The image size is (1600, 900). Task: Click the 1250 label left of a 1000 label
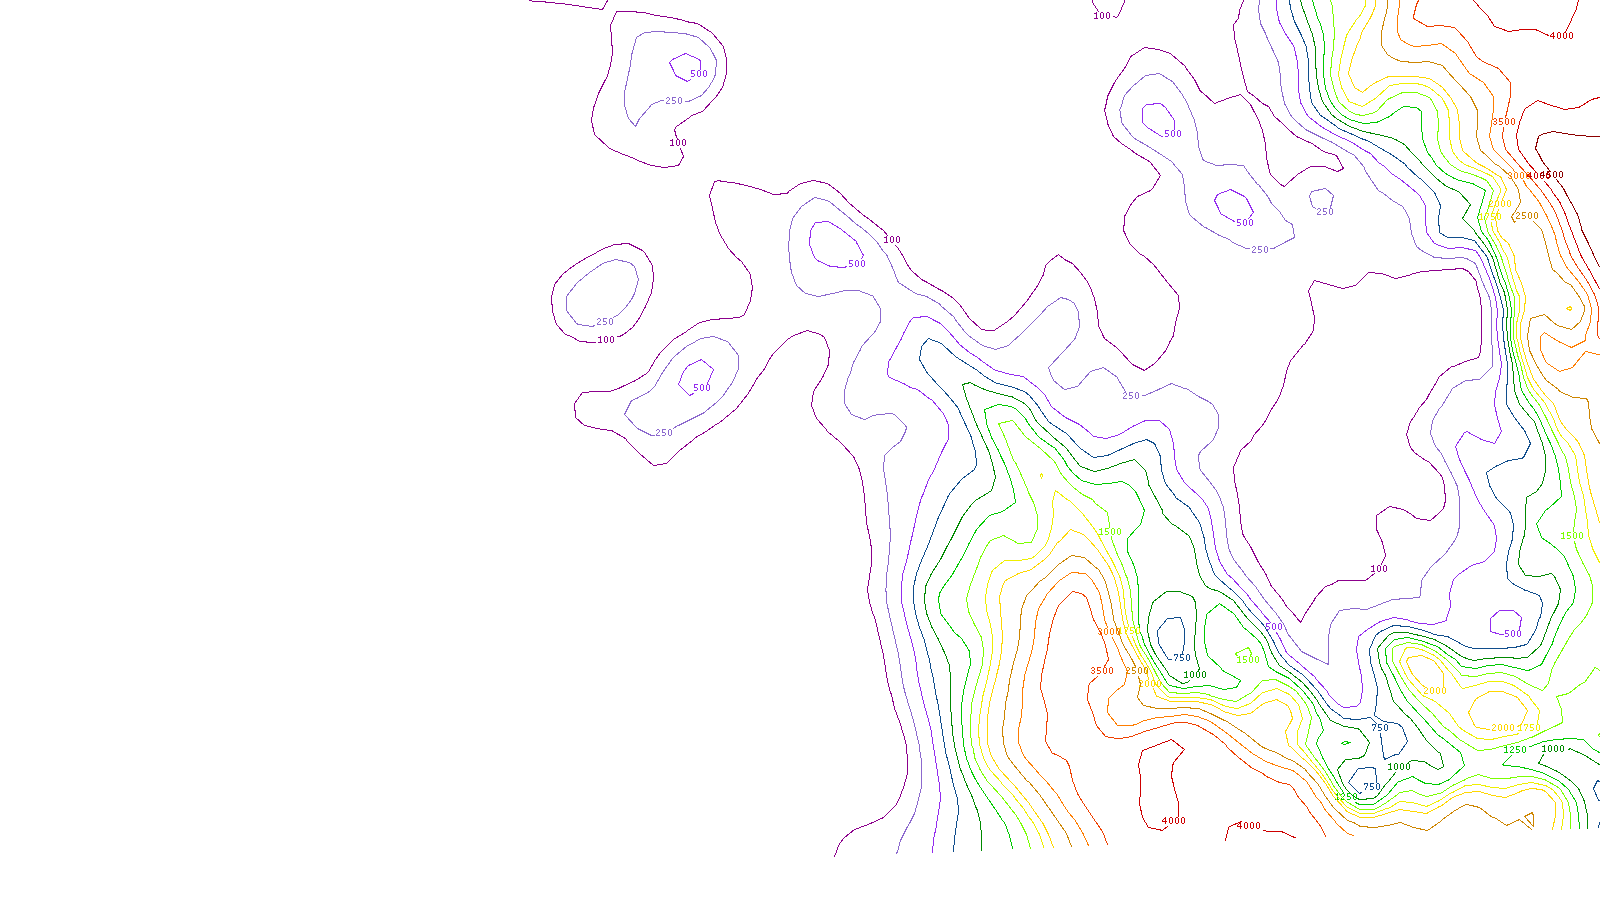click(1514, 750)
